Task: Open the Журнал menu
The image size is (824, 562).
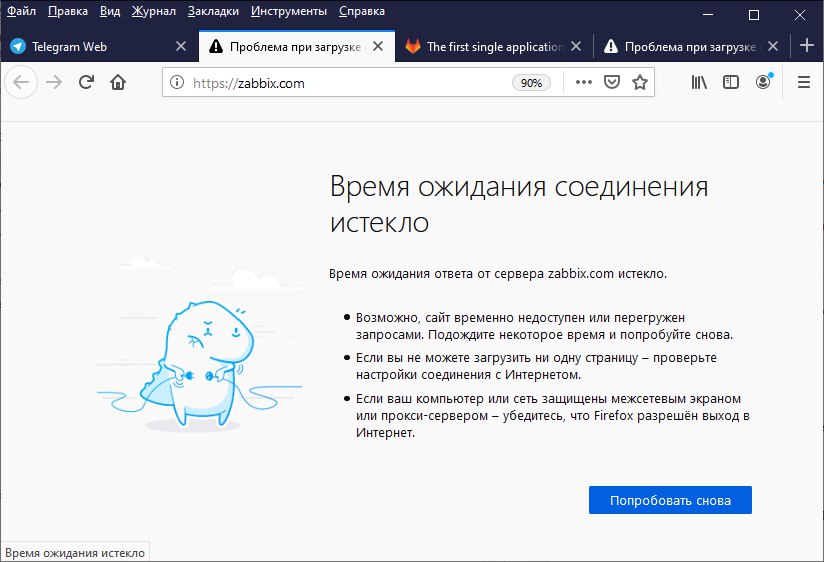Action: click(x=153, y=11)
